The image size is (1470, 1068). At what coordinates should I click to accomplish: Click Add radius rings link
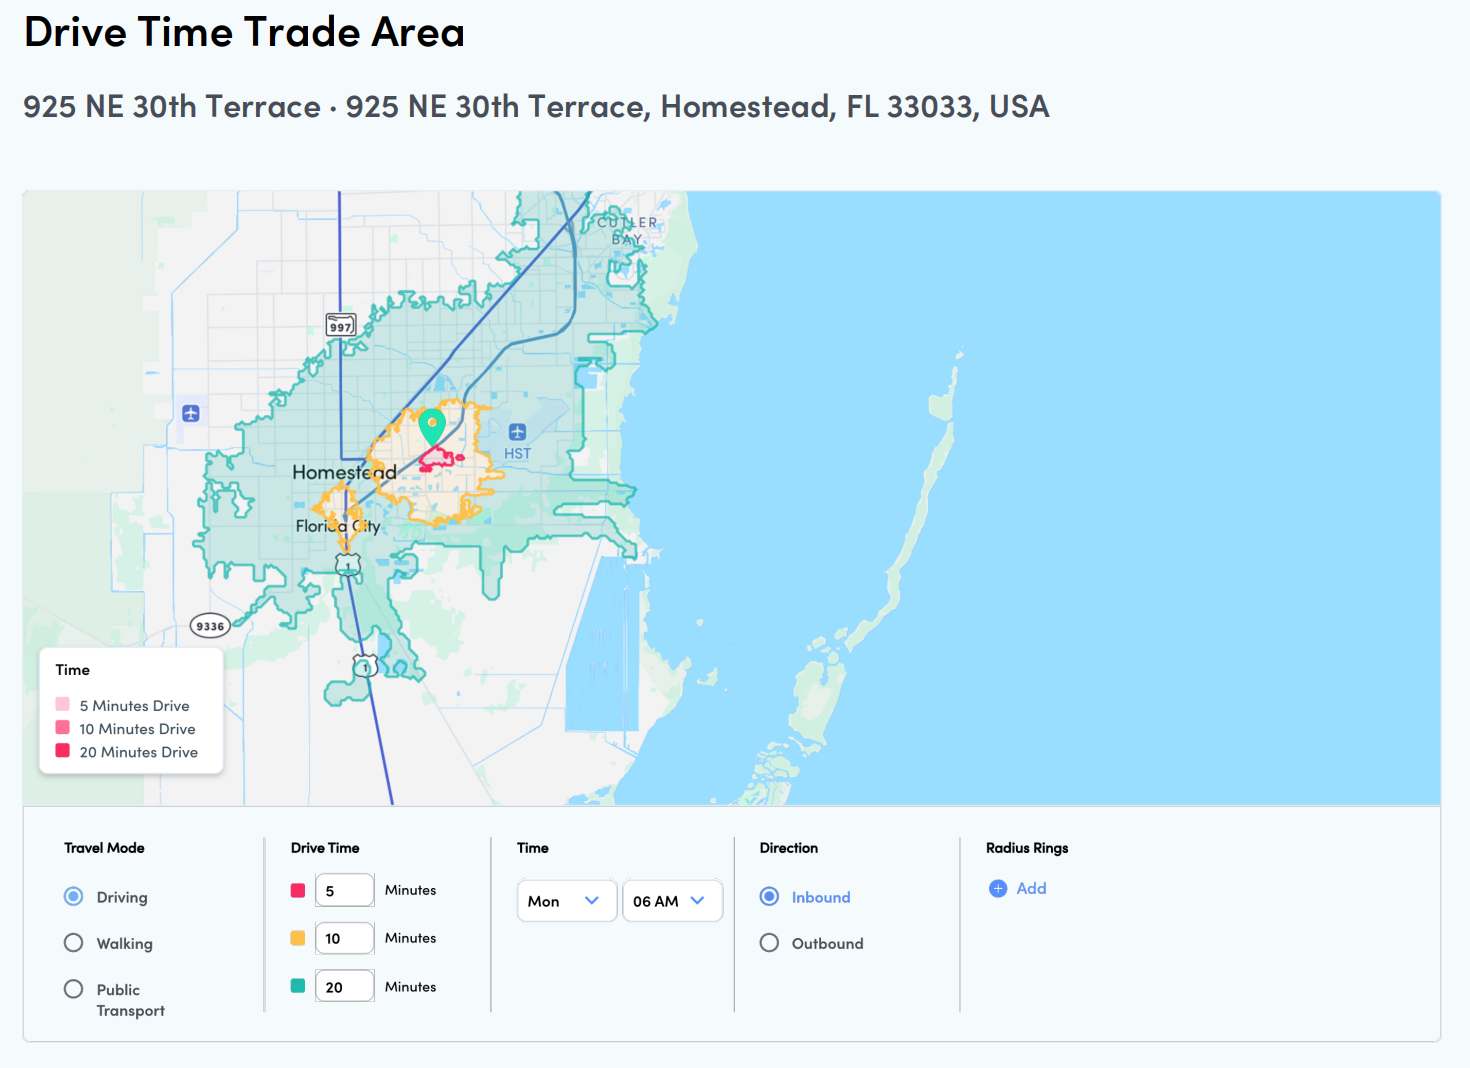click(x=1031, y=888)
